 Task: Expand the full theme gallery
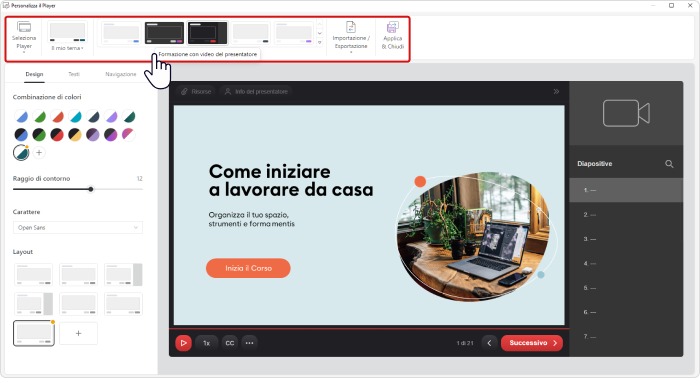pyautogui.click(x=320, y=42)
